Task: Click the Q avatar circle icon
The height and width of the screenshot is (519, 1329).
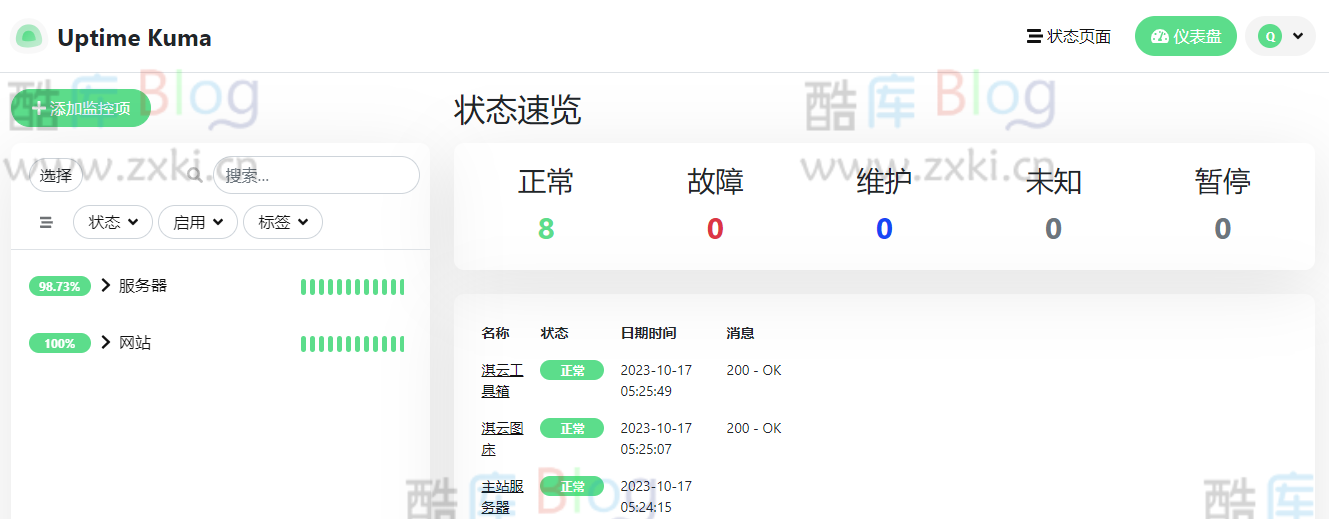Action: (1270, 36)
